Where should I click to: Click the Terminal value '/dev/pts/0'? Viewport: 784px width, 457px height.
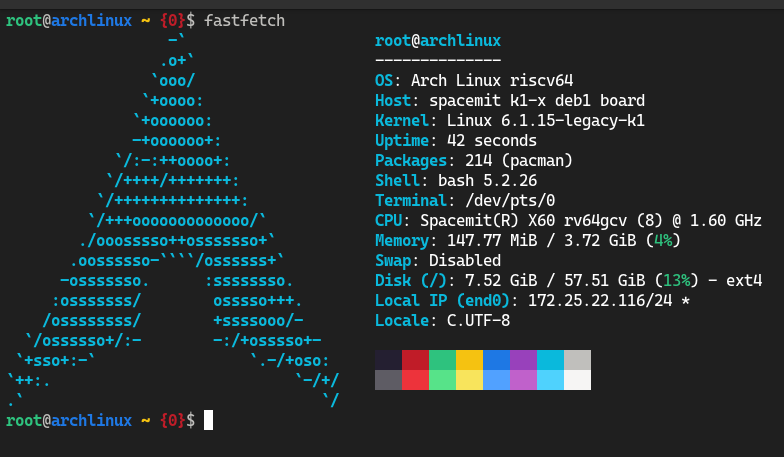pos(510,200)
